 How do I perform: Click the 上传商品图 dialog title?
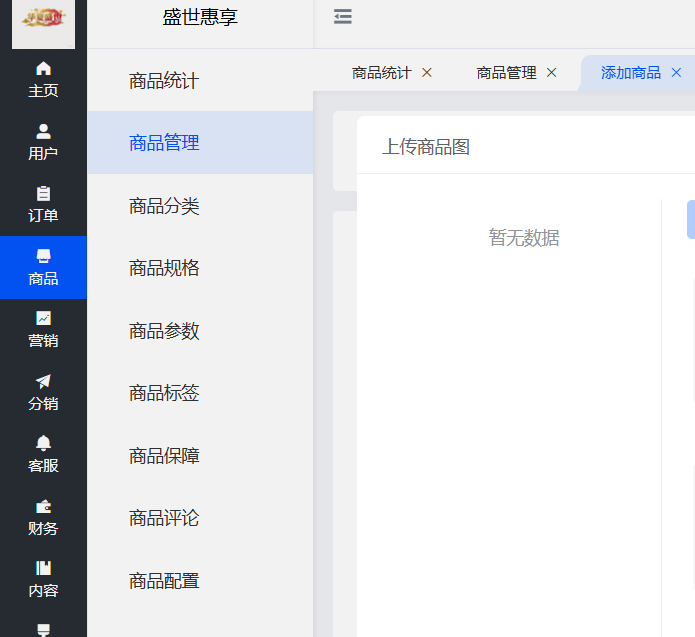[426, 147]
